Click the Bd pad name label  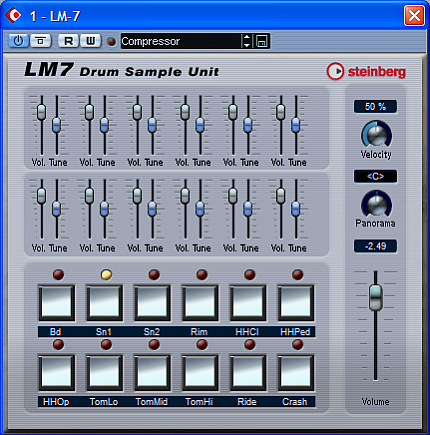tap(55, 332)
